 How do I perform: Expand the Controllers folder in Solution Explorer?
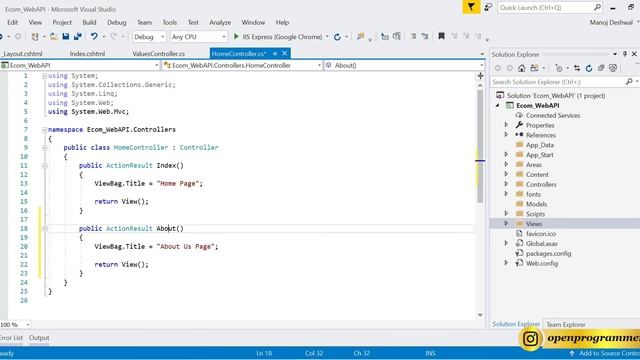pyautogui.click(x=506, y=184)
